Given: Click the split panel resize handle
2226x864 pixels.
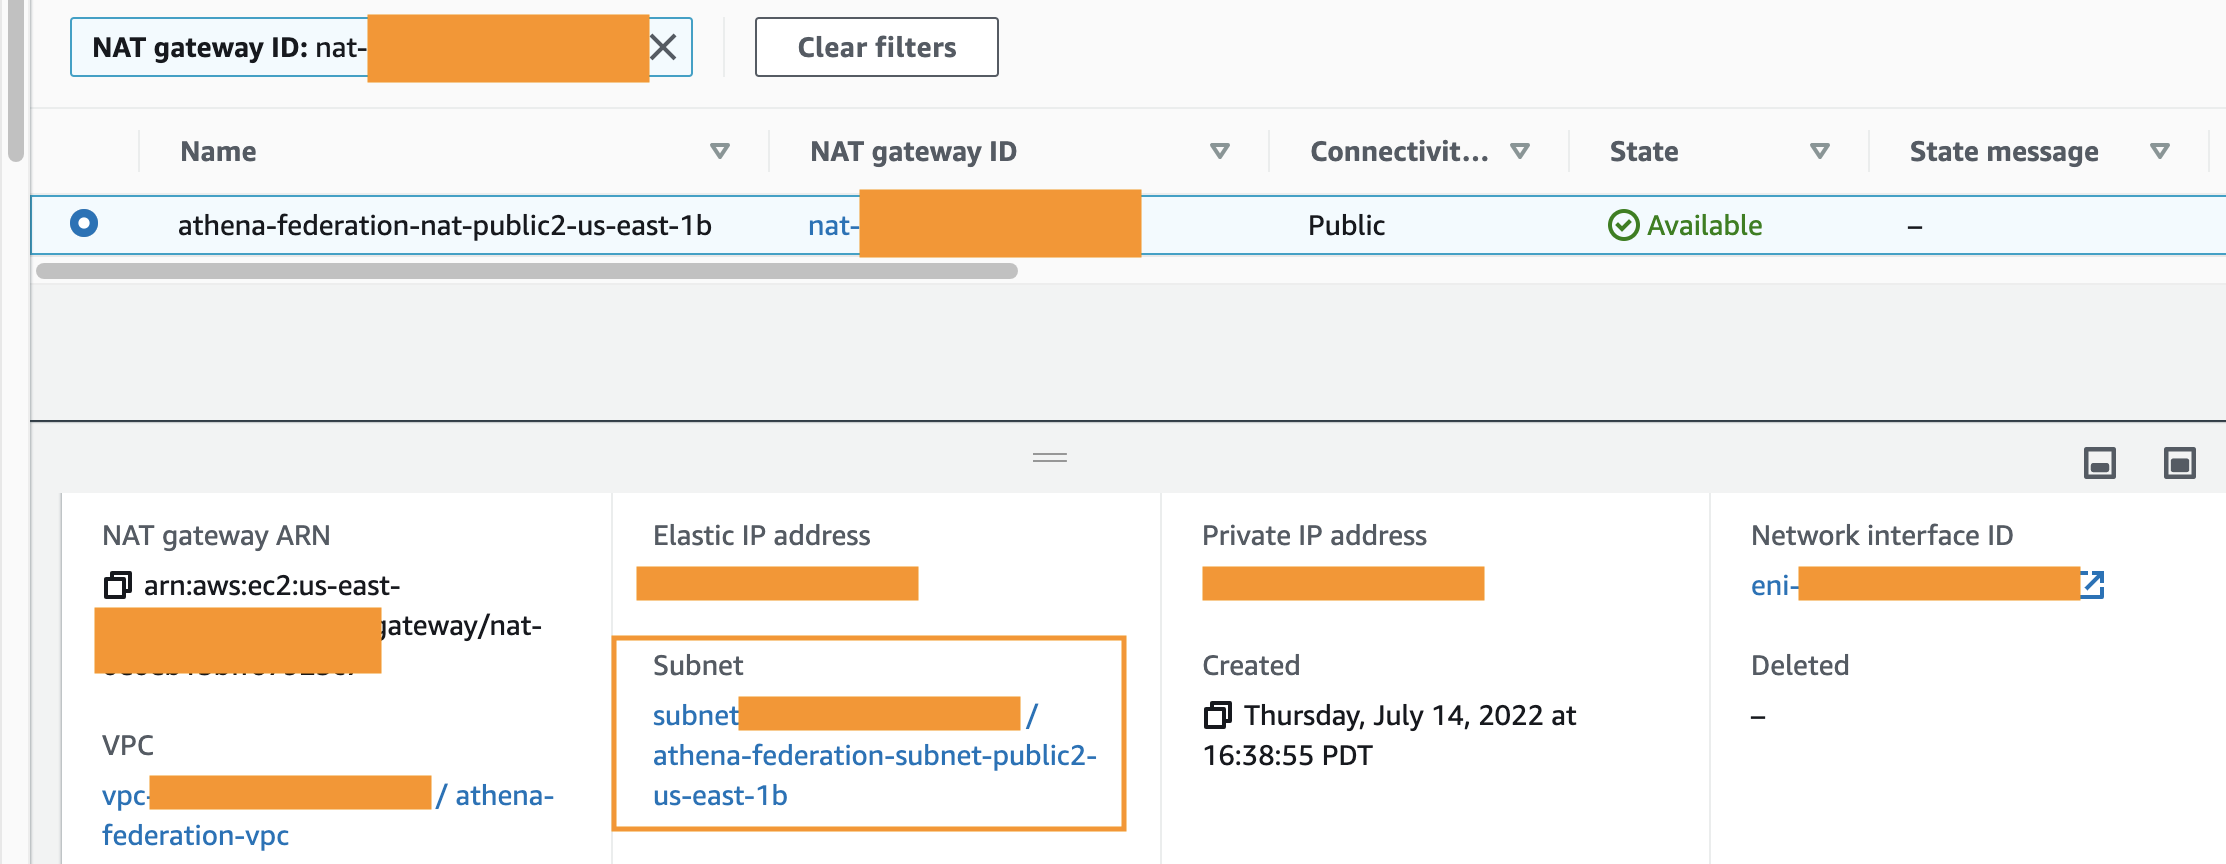Looking at the screenshot, I should tap(1050, 457).
